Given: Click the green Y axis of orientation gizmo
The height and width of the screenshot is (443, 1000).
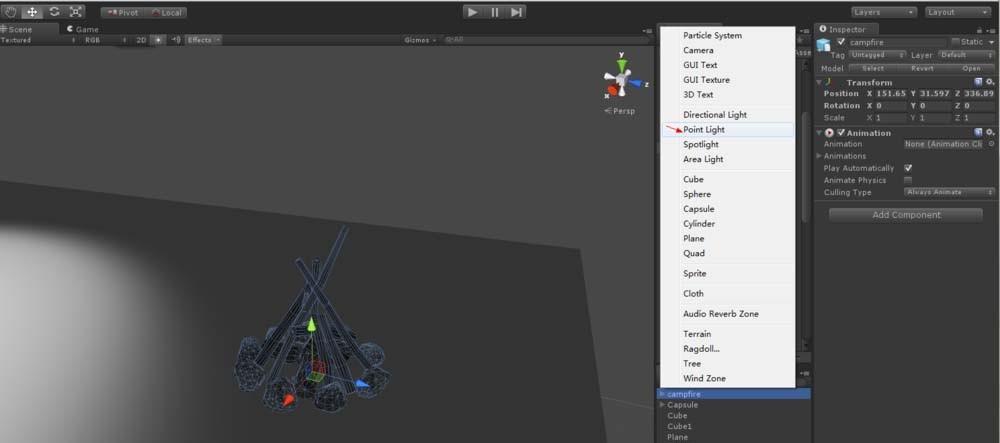Looking at the screenshot, I should 622,64.
